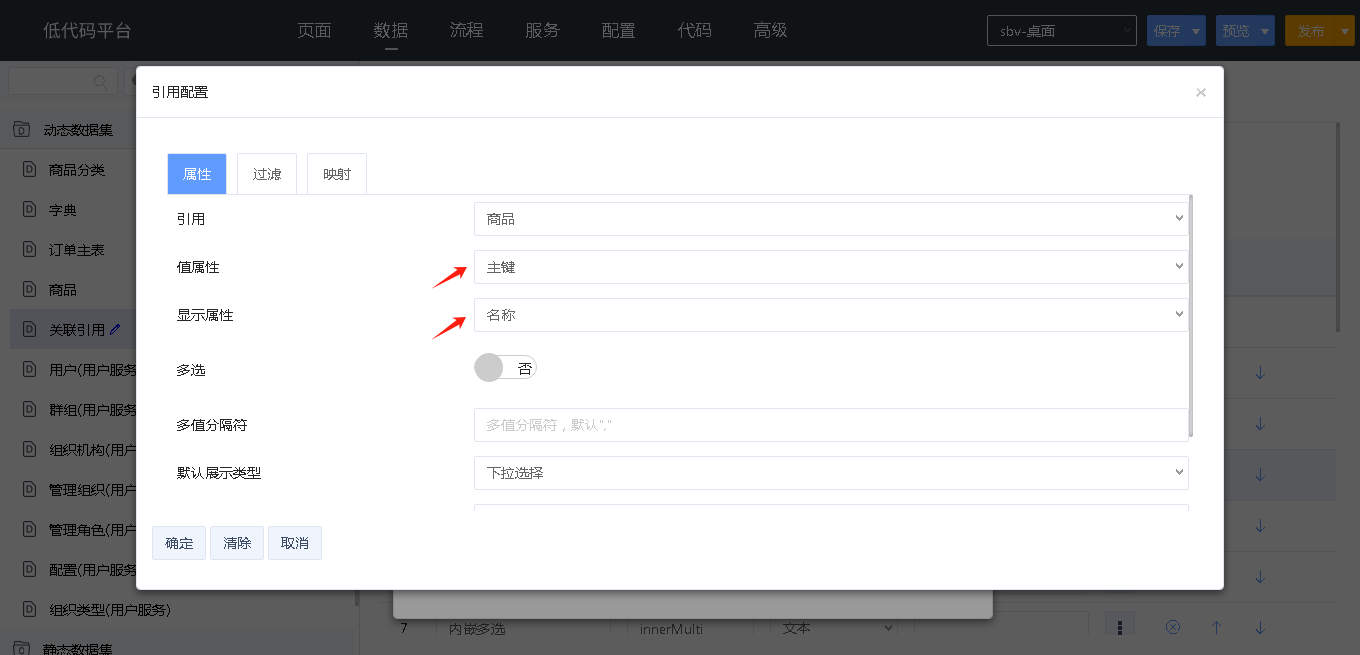Switch to the 映射 tab
Screen dimensions: 1360x655
click(x=337, y=174)
